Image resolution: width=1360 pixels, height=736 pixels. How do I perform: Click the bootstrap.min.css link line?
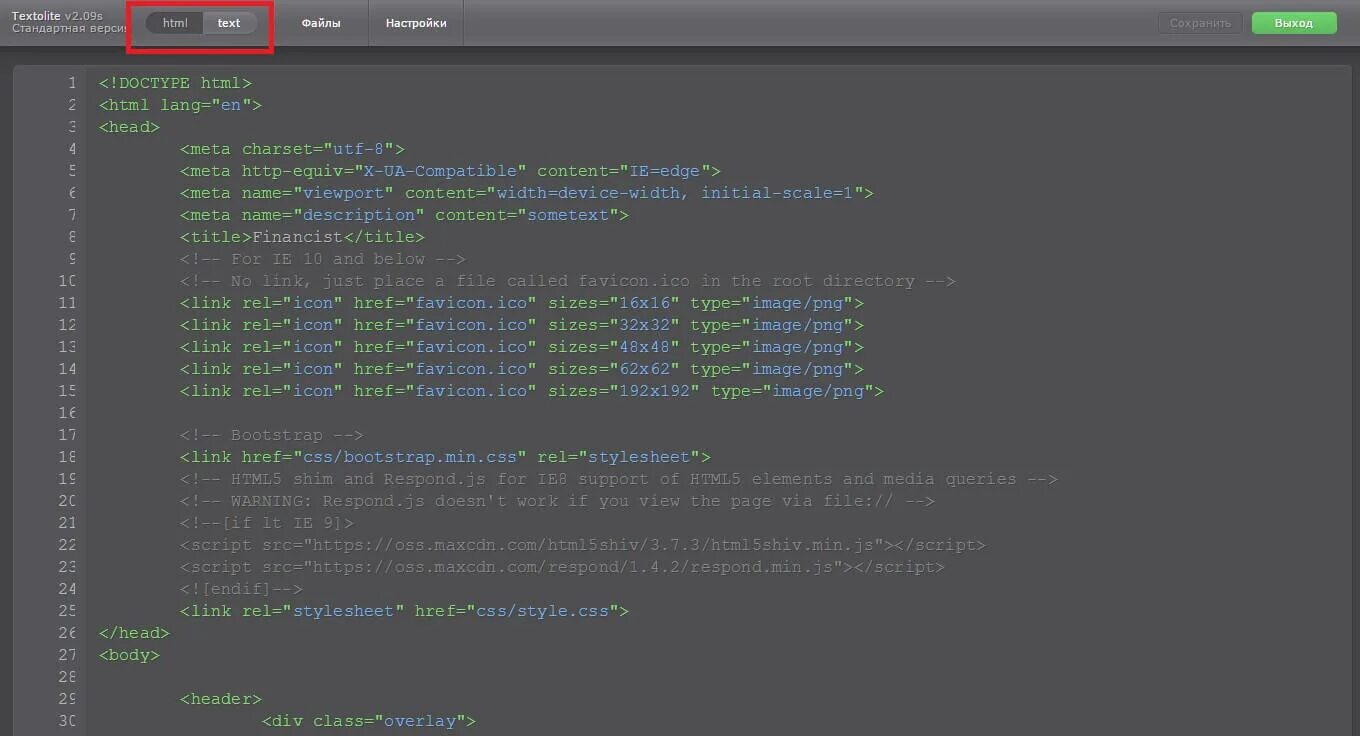coord(445,457)
